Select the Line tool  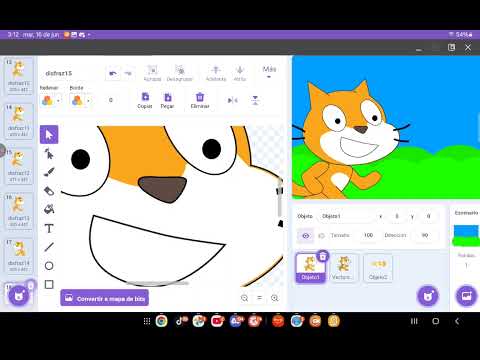[49, 247]
